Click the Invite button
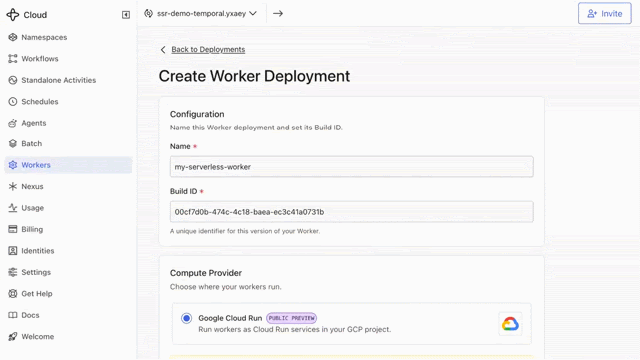 click(604, 13)
